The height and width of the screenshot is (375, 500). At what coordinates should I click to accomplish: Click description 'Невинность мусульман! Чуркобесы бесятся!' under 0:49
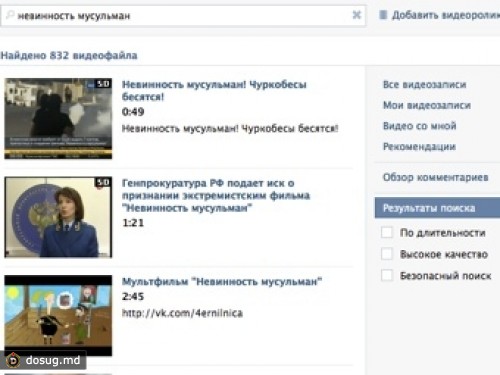(230, 129)
